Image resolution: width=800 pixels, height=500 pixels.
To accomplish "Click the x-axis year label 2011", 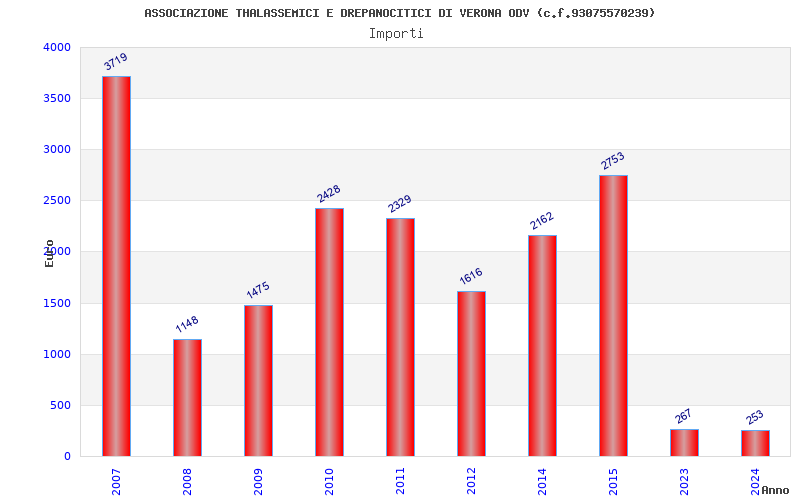I will 399,482.
